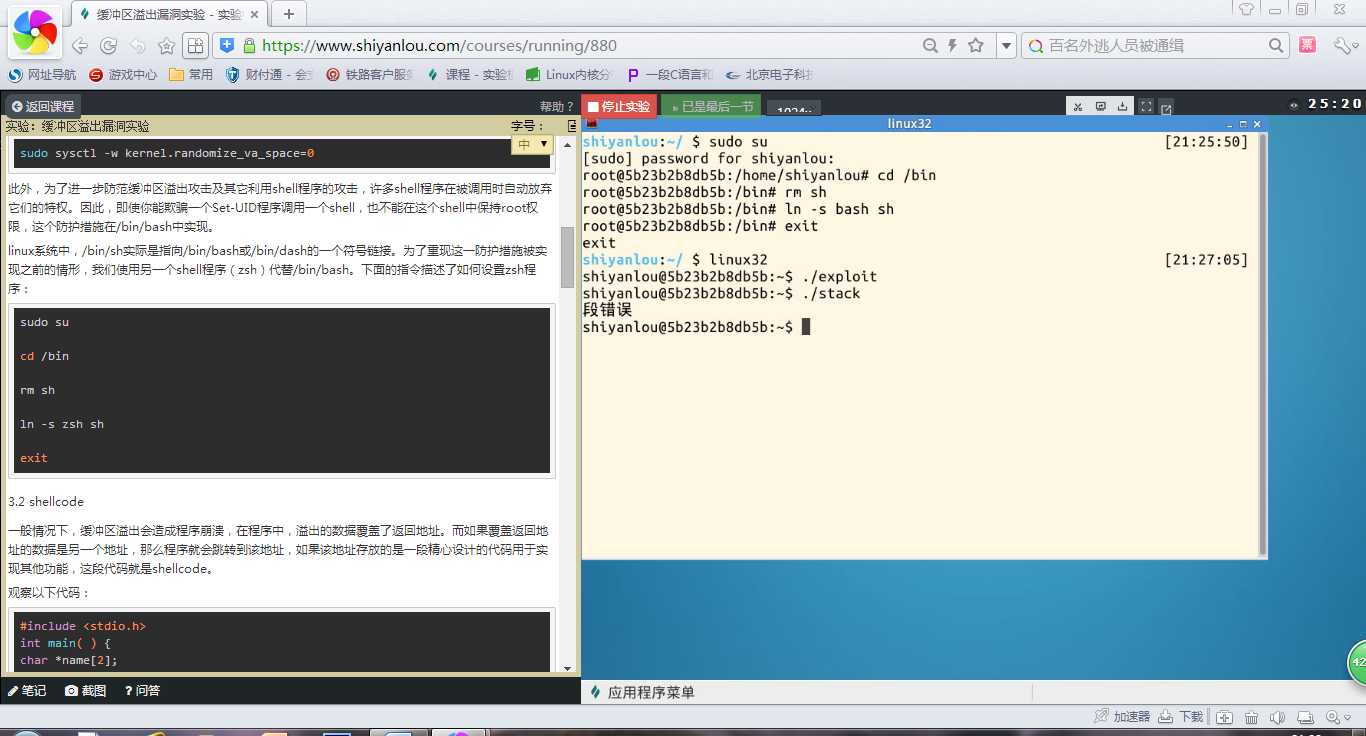Screen dimensions: 1366x736
Task: Open a new browser tab
Action: [x=289, y=14]
